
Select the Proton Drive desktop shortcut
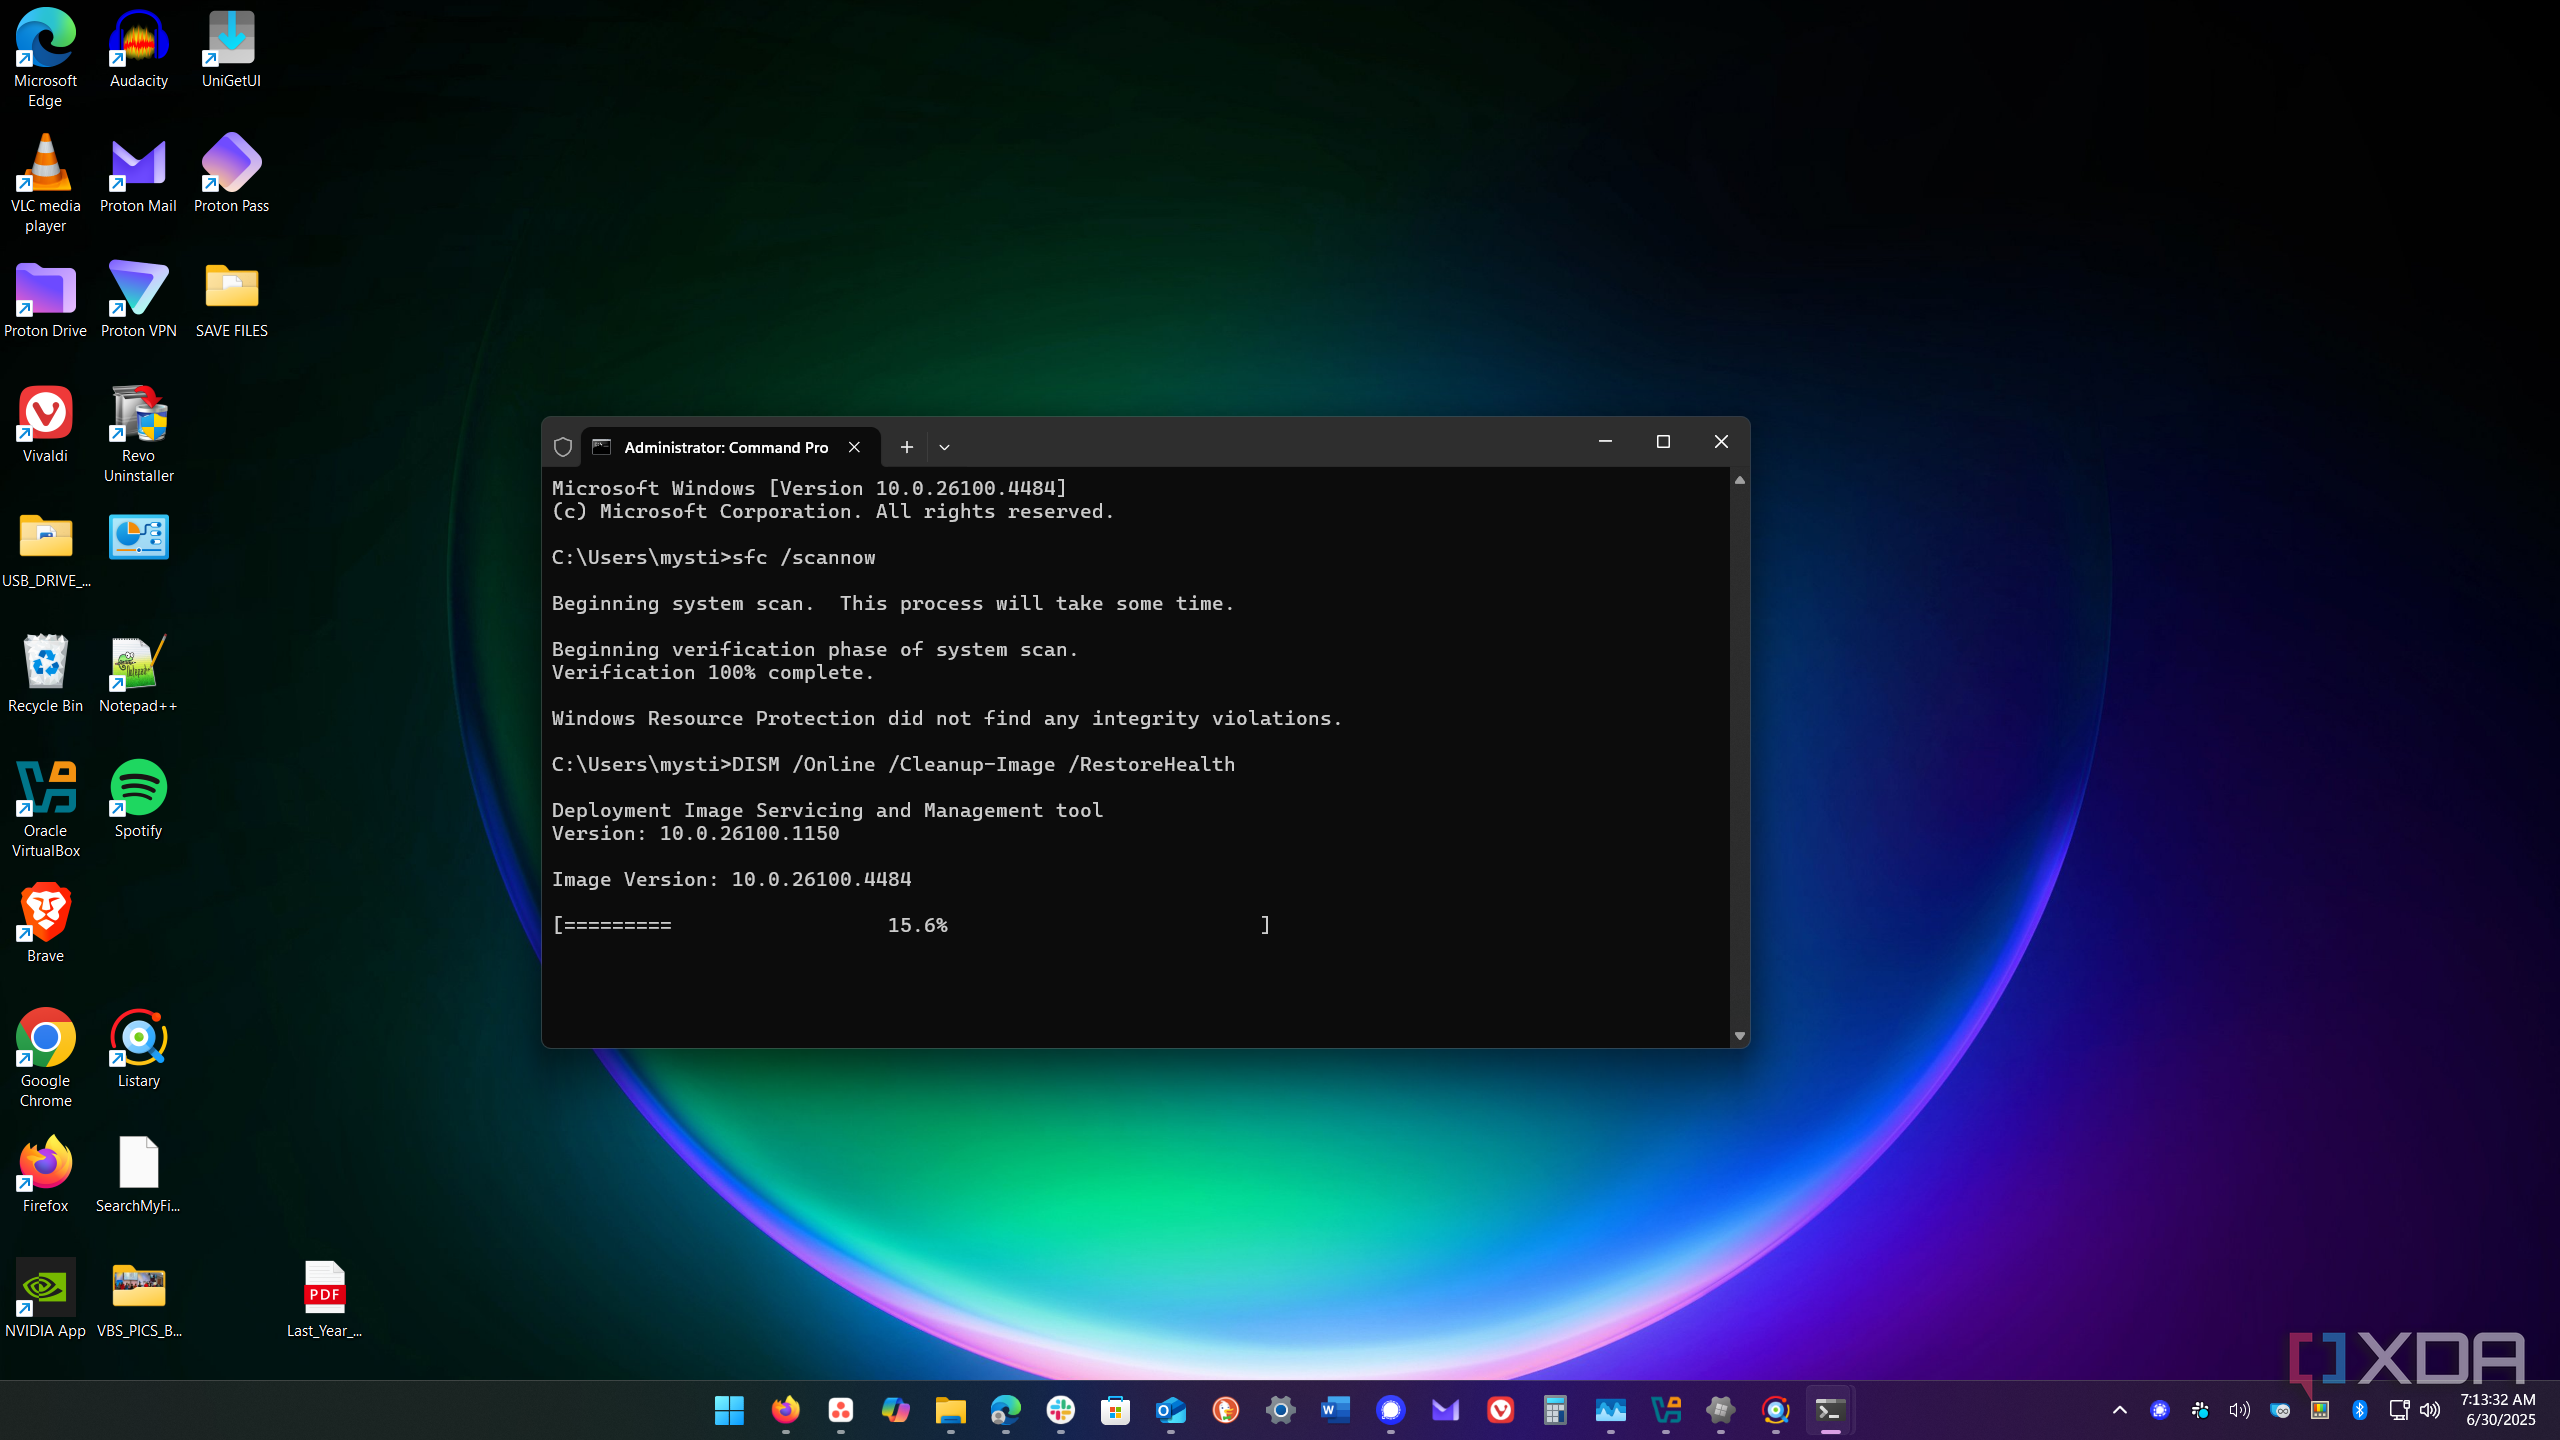45,299
